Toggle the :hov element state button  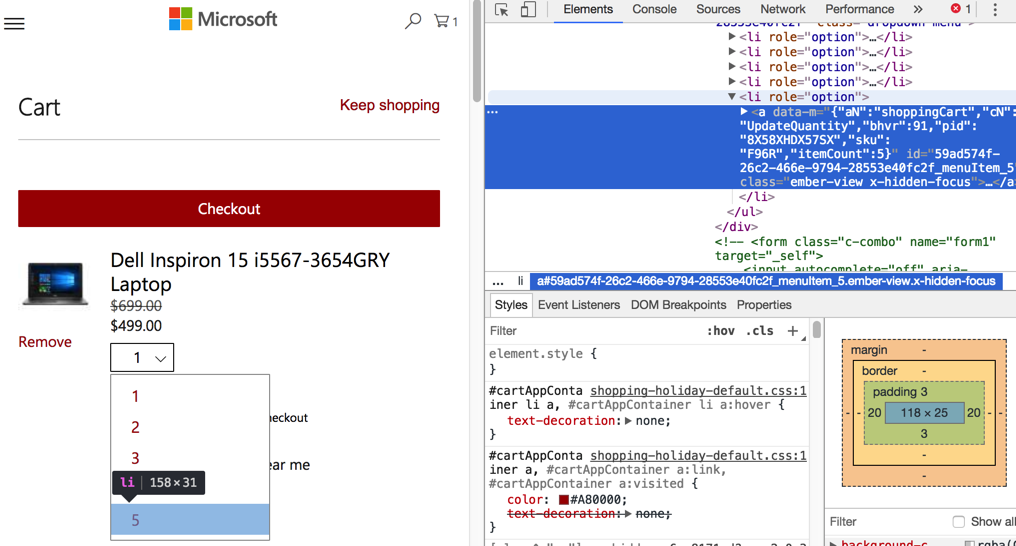(721, 331)
